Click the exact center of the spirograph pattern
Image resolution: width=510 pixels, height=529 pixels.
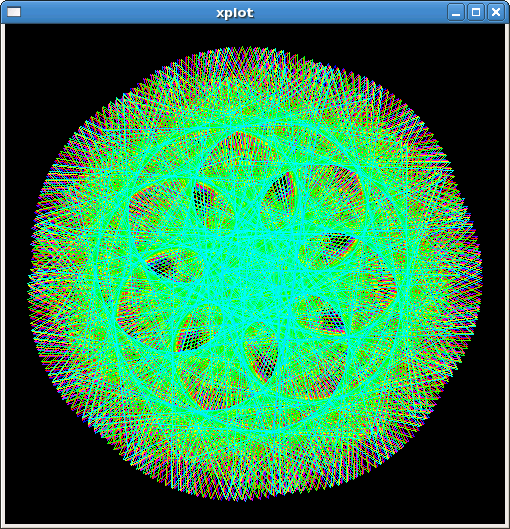coord(256,273)
